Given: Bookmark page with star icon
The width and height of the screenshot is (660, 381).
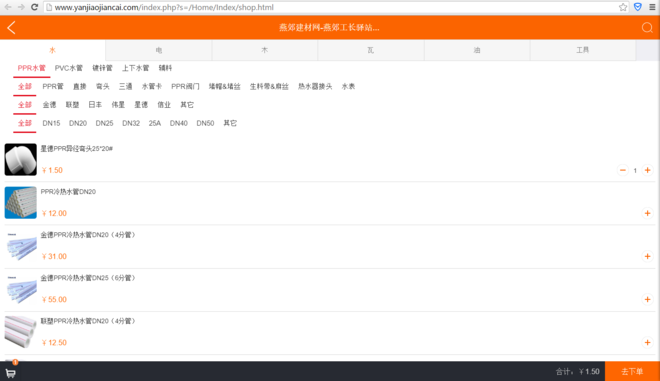Looking at the screenshot, I should pos(623,7).
